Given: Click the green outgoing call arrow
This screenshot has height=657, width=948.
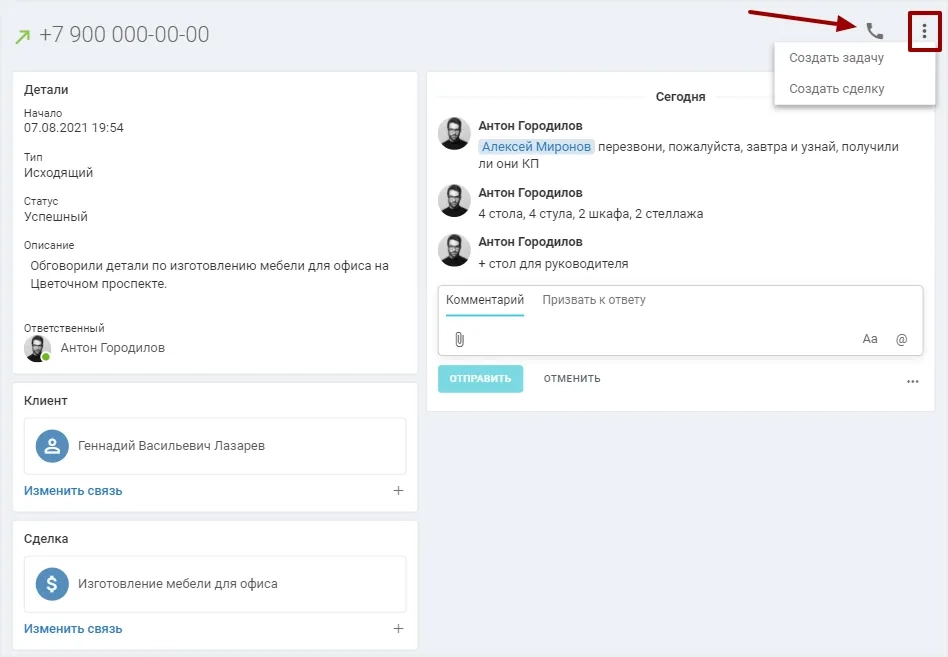Looking at the screenshot, I should click(22, 37).
